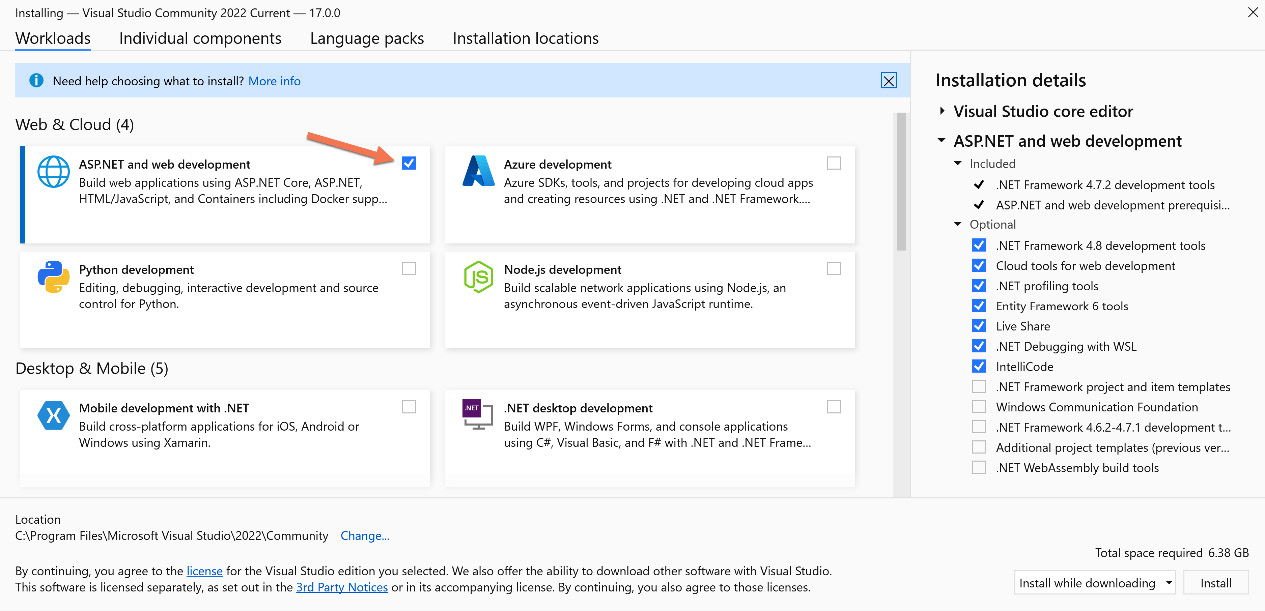Check the Python development workload

(409, 268)
